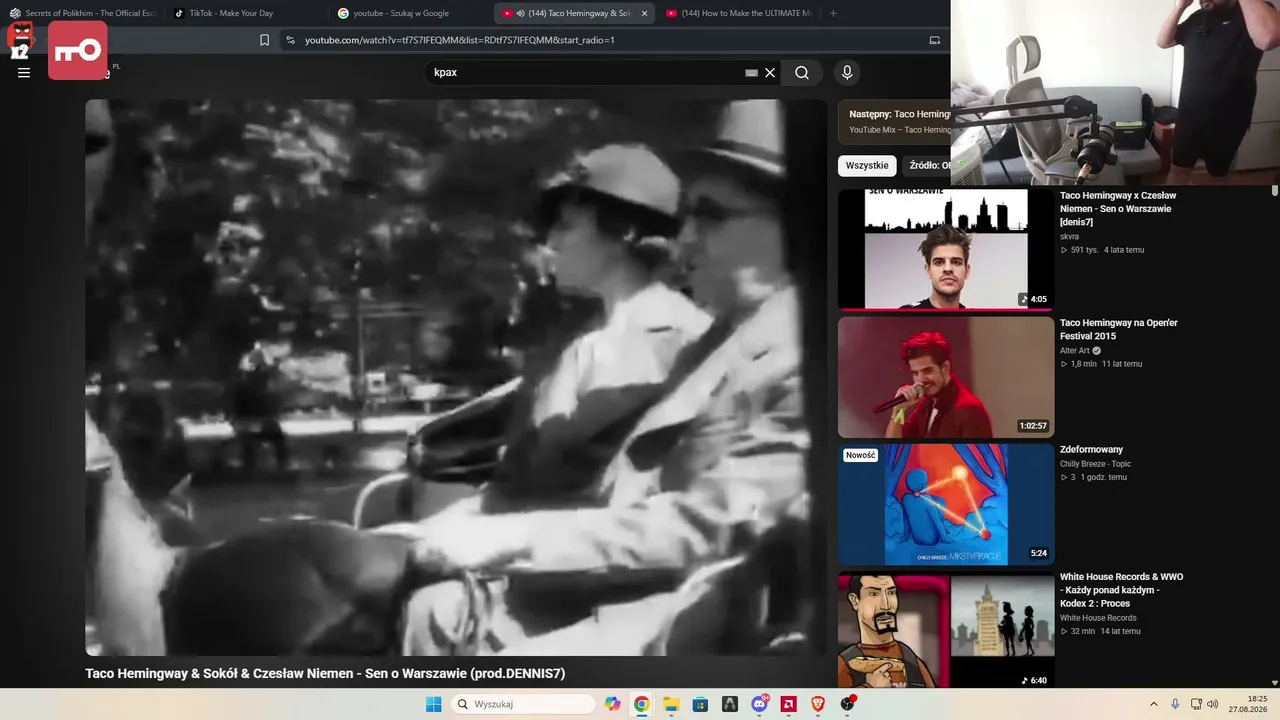This screenshot has height=720, width=1280.
Task: Open the Windows Start menu
Action: click(433, 704)
